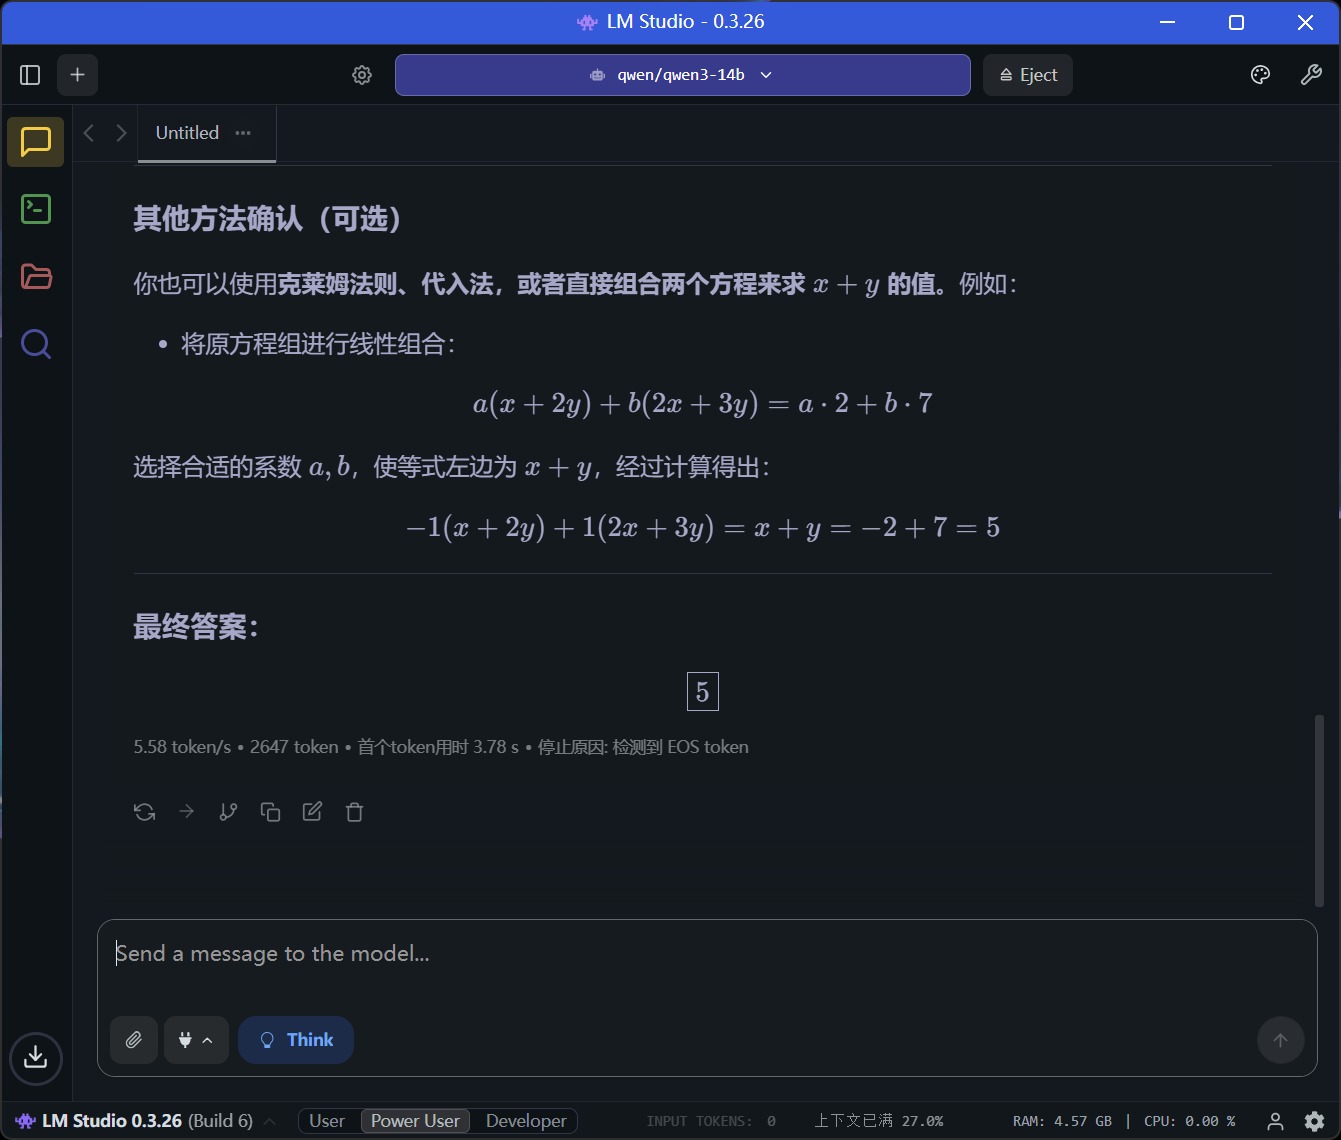Viewport: 1341px width, 1140px height.
Task: Minimize the LM Studio window
Action: click(1167, 22)
